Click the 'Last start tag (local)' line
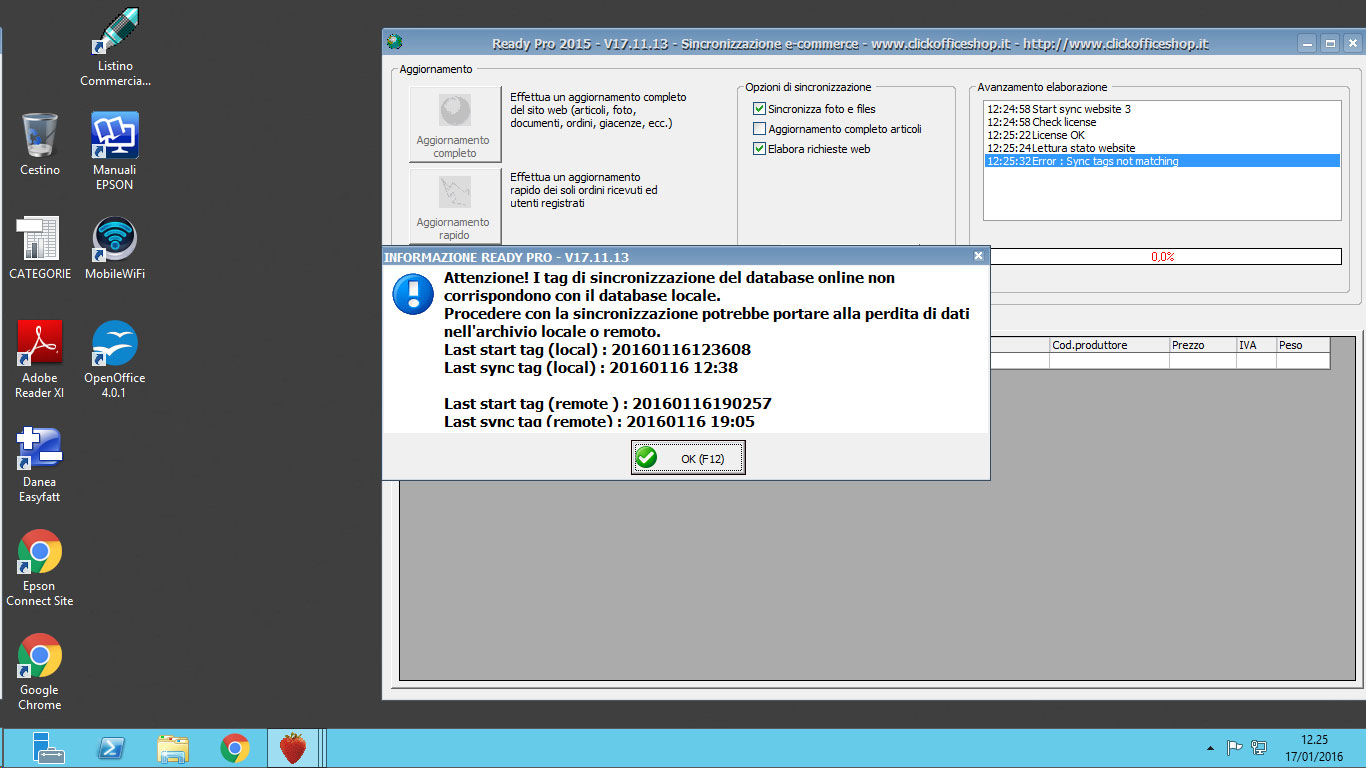 pos(597,350)
